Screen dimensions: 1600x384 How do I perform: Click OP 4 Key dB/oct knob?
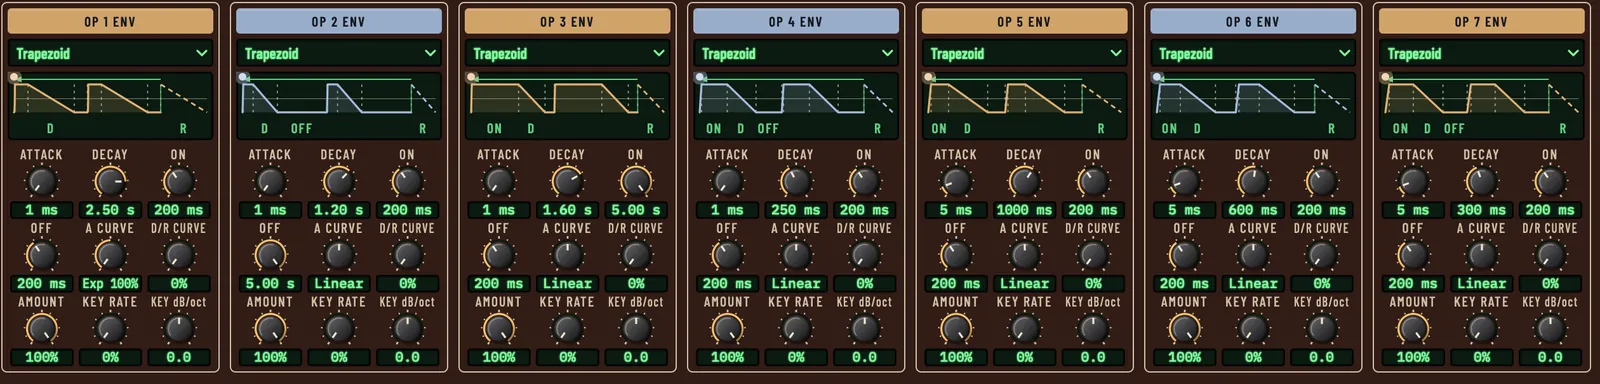[x=864, y=329]
